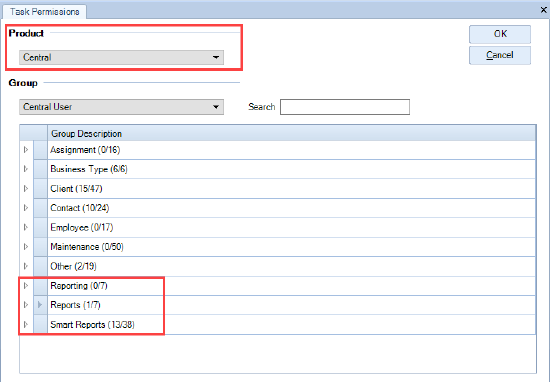550x382 pixels.
Task: Open the Group dropdown showing Central User
Action: pos(121,107)
